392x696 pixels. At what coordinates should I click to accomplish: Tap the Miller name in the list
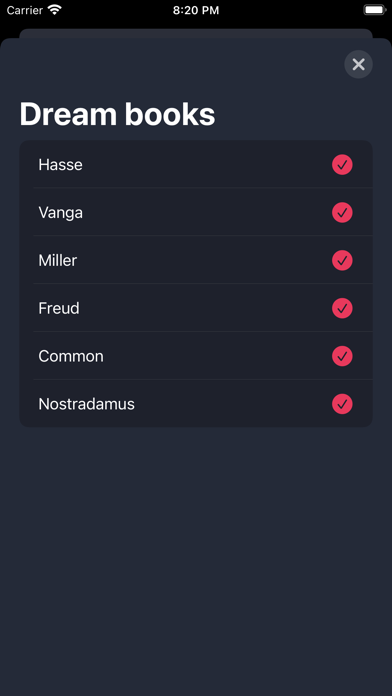[x=58, y=261]
